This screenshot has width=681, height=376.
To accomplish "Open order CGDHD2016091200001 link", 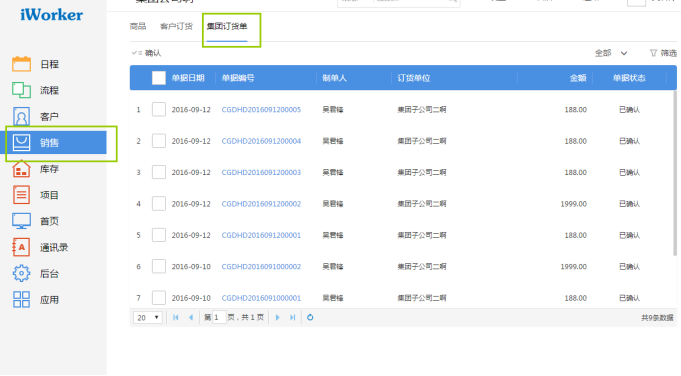I will (x=261, y=235).
